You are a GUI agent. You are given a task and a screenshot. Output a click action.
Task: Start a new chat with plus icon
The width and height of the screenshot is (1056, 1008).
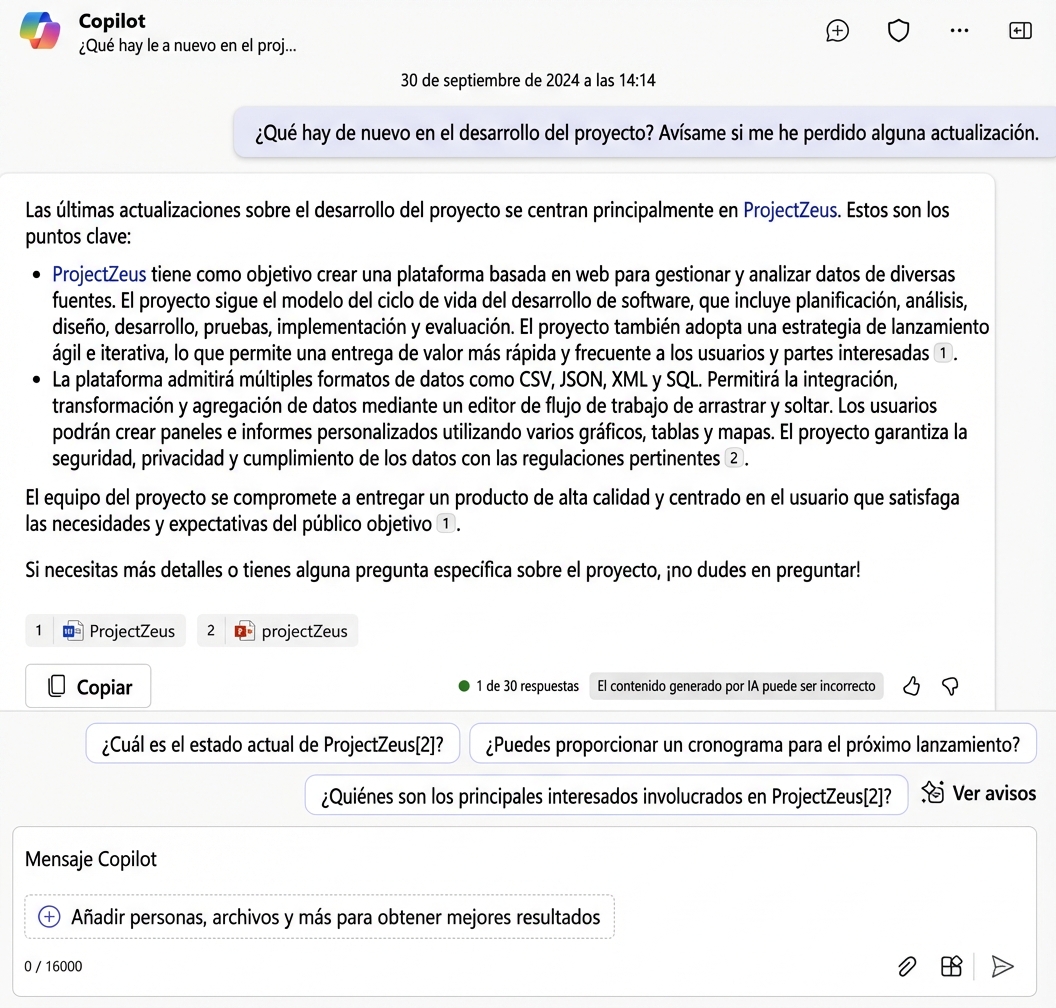click(837, 31)
